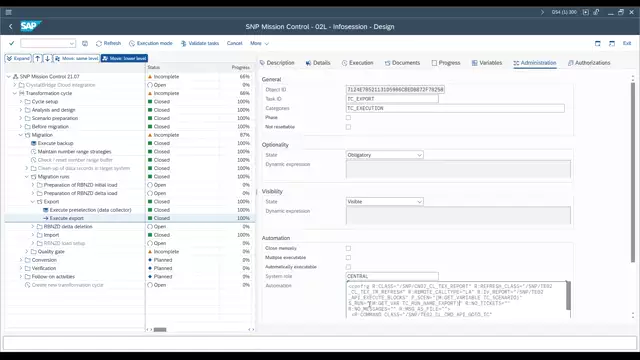Image resolution: width=640 pixels, height=360 pixels.
Task: Click the tree horizontal scrollbar thumb
Action: (x=160, y=330)
